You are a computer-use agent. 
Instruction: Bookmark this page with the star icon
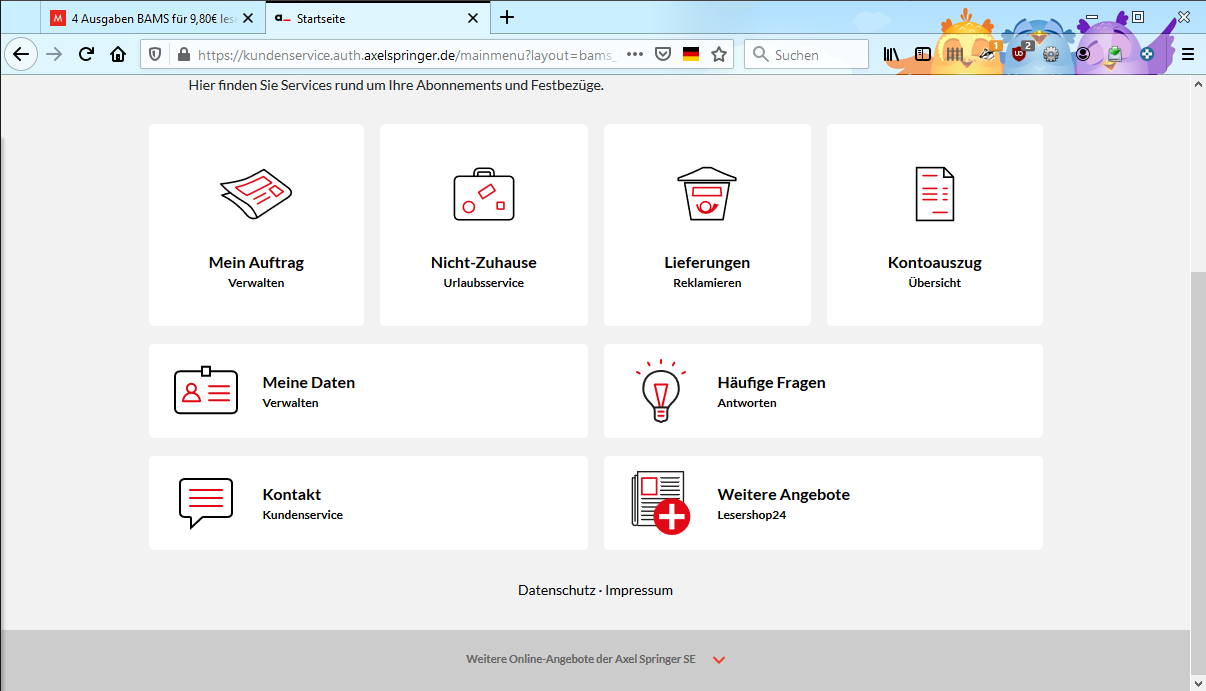718,55
